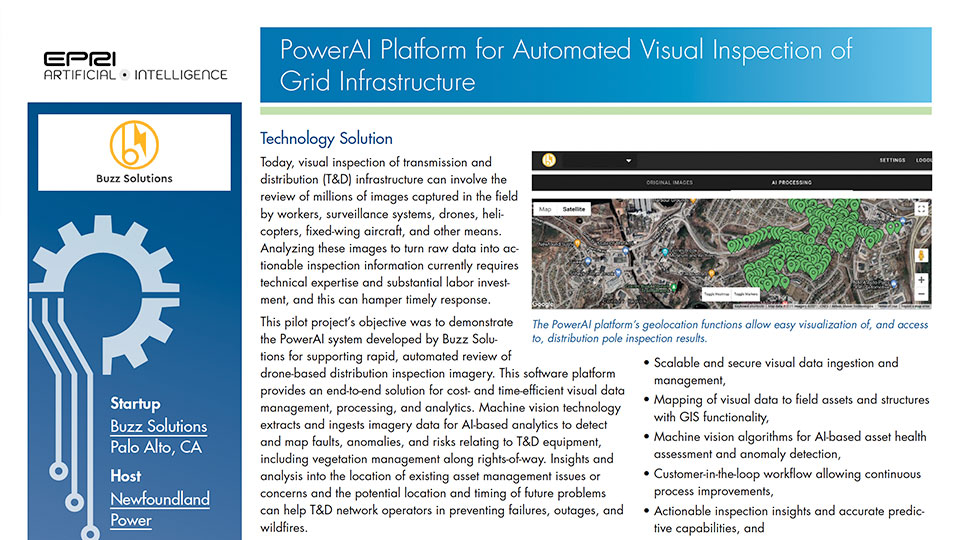Toggle fullscreen view on the map
960x540 pixels.
[921, 209]
